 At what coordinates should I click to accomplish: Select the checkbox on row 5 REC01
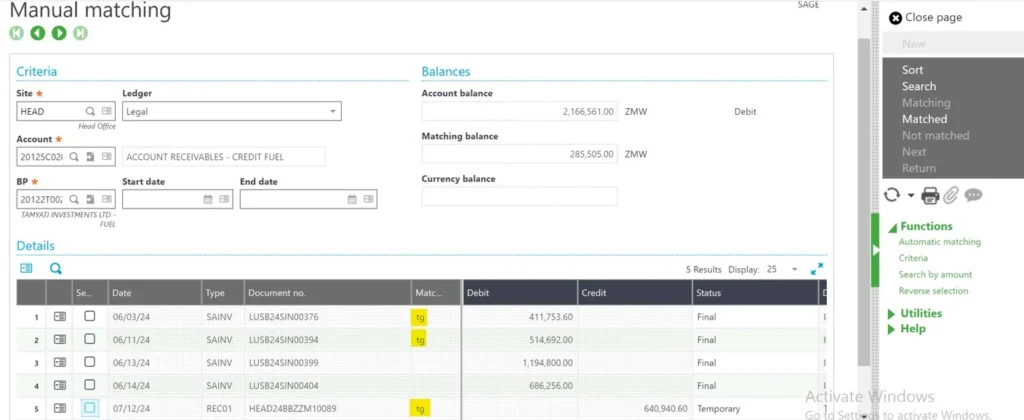(90, 408)
